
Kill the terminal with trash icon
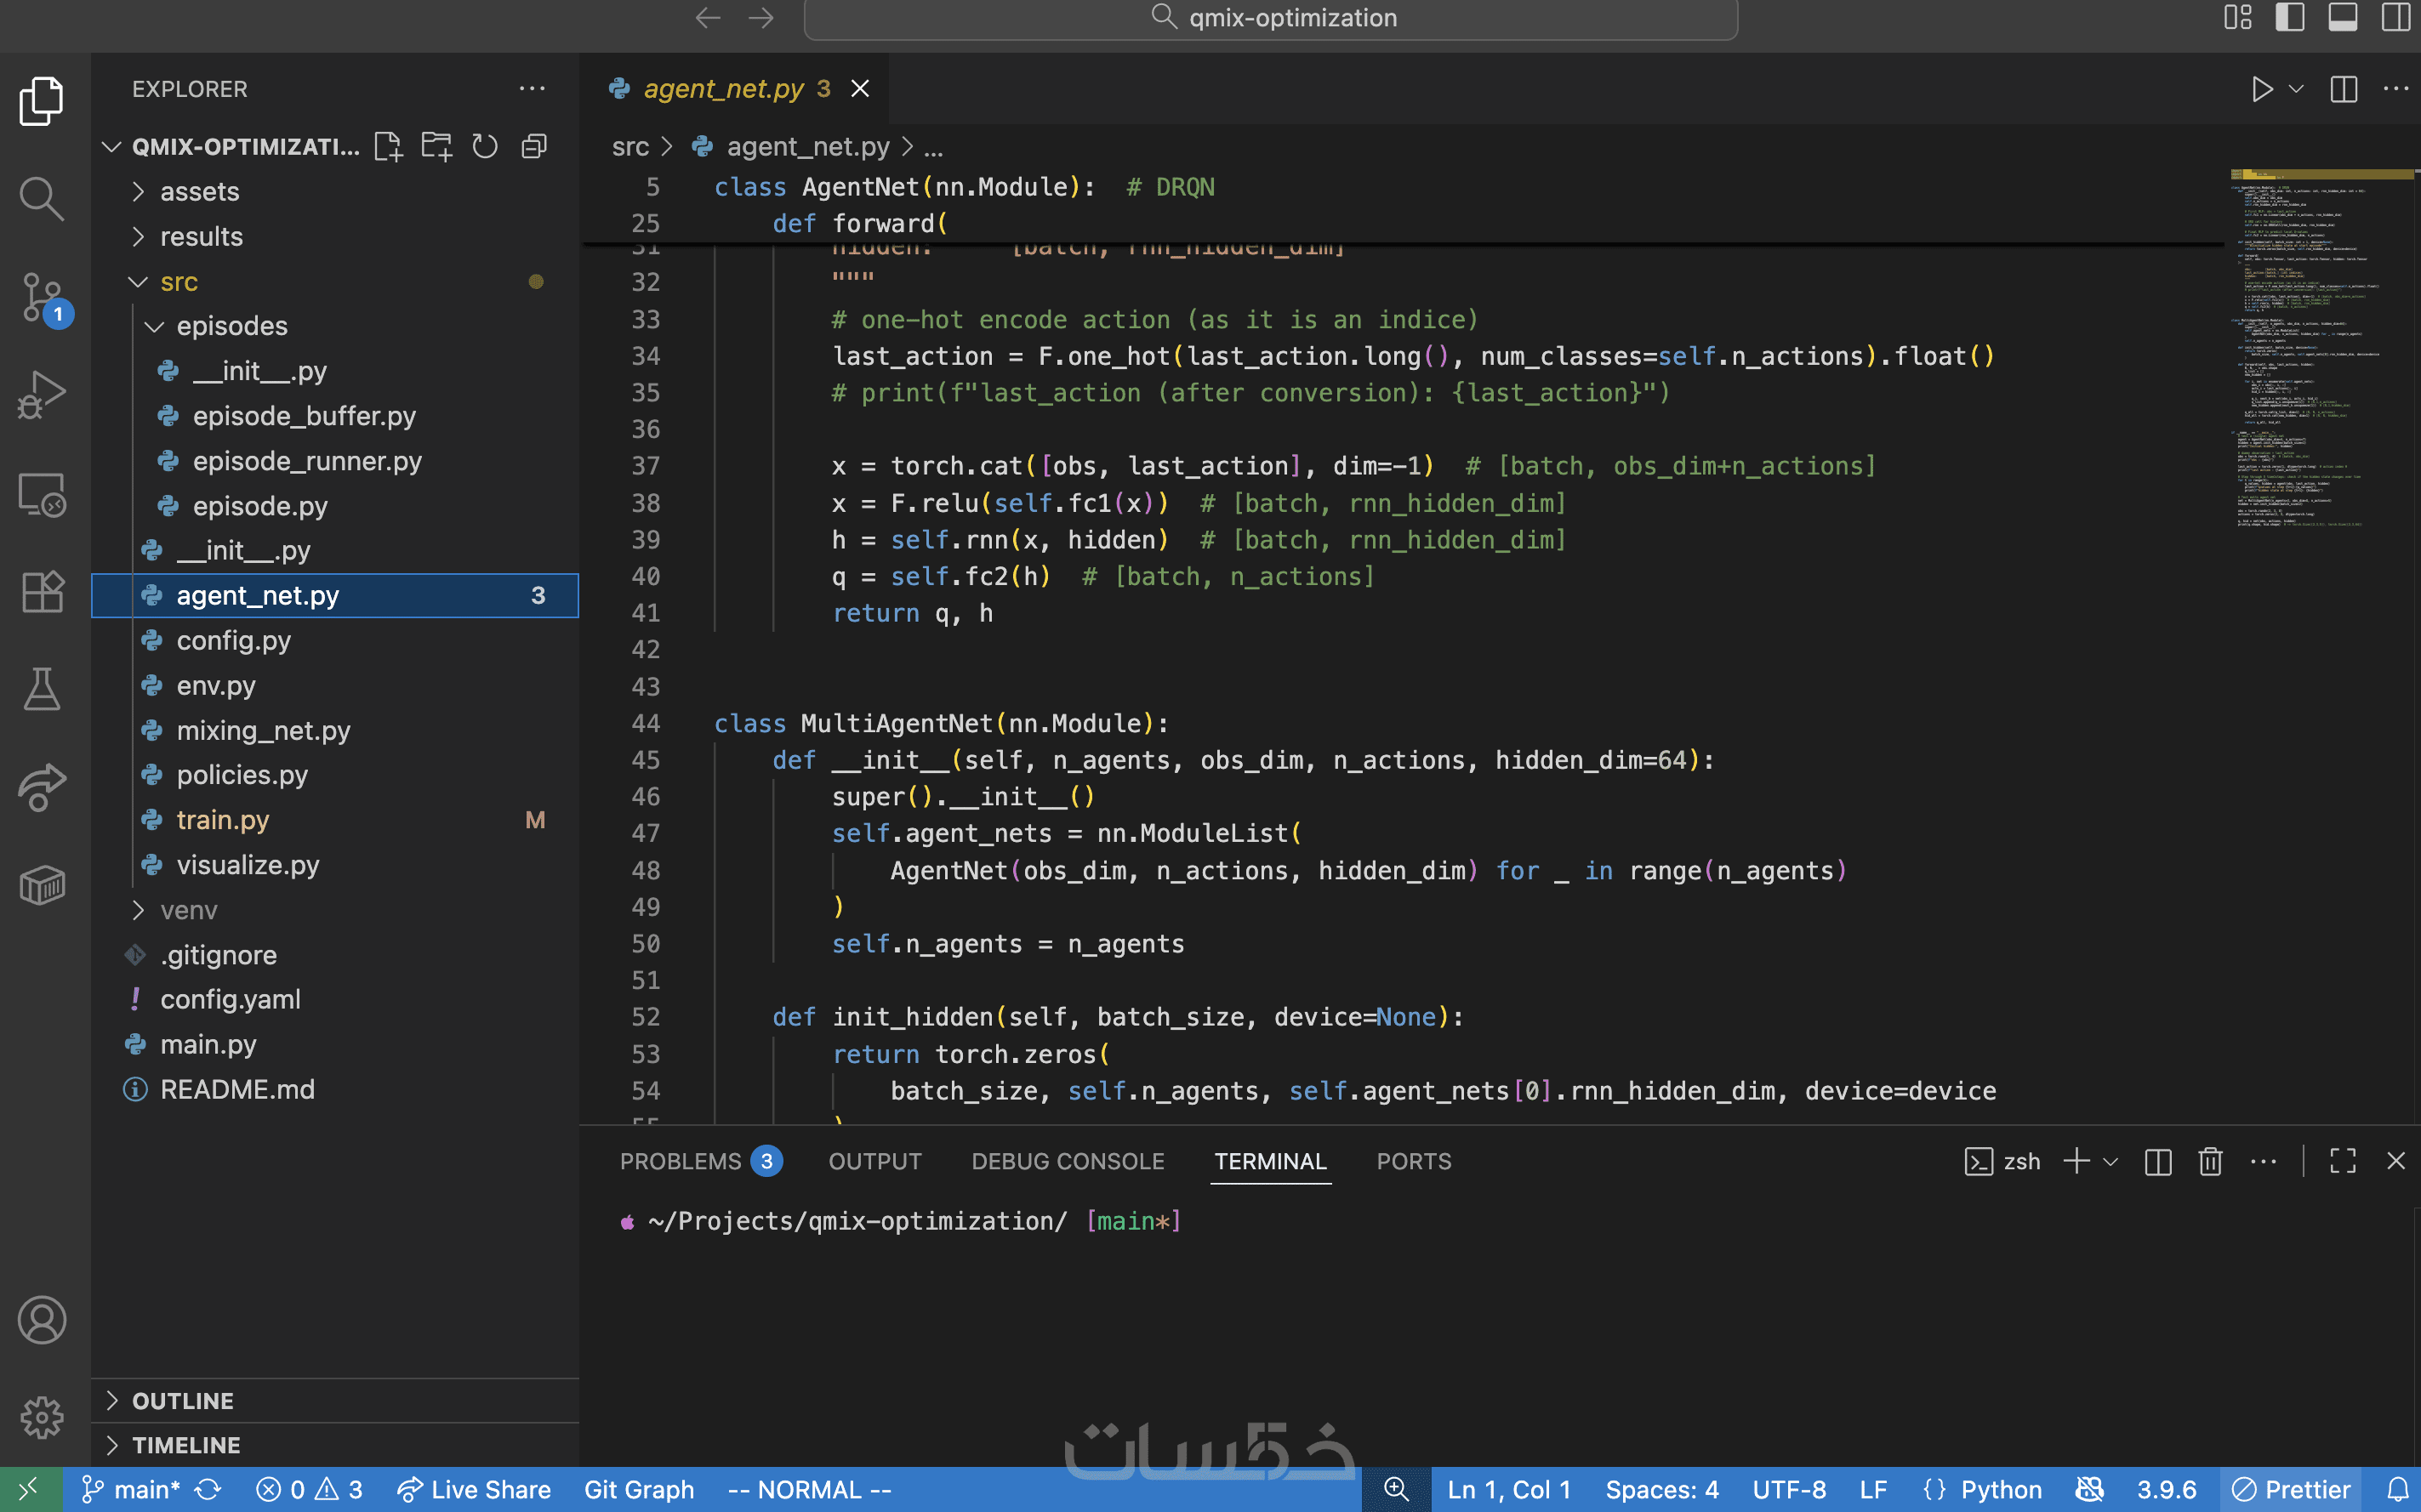pyautogui.click(x=2210, y=1161)
